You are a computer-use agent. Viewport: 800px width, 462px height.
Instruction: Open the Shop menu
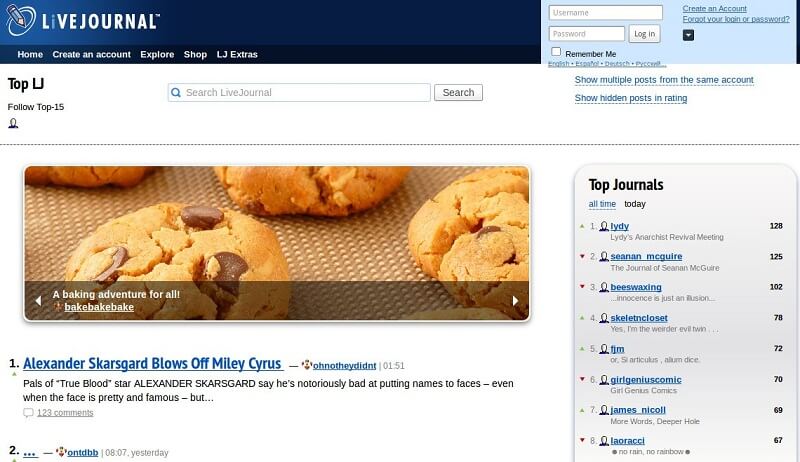tap(195, 55)
